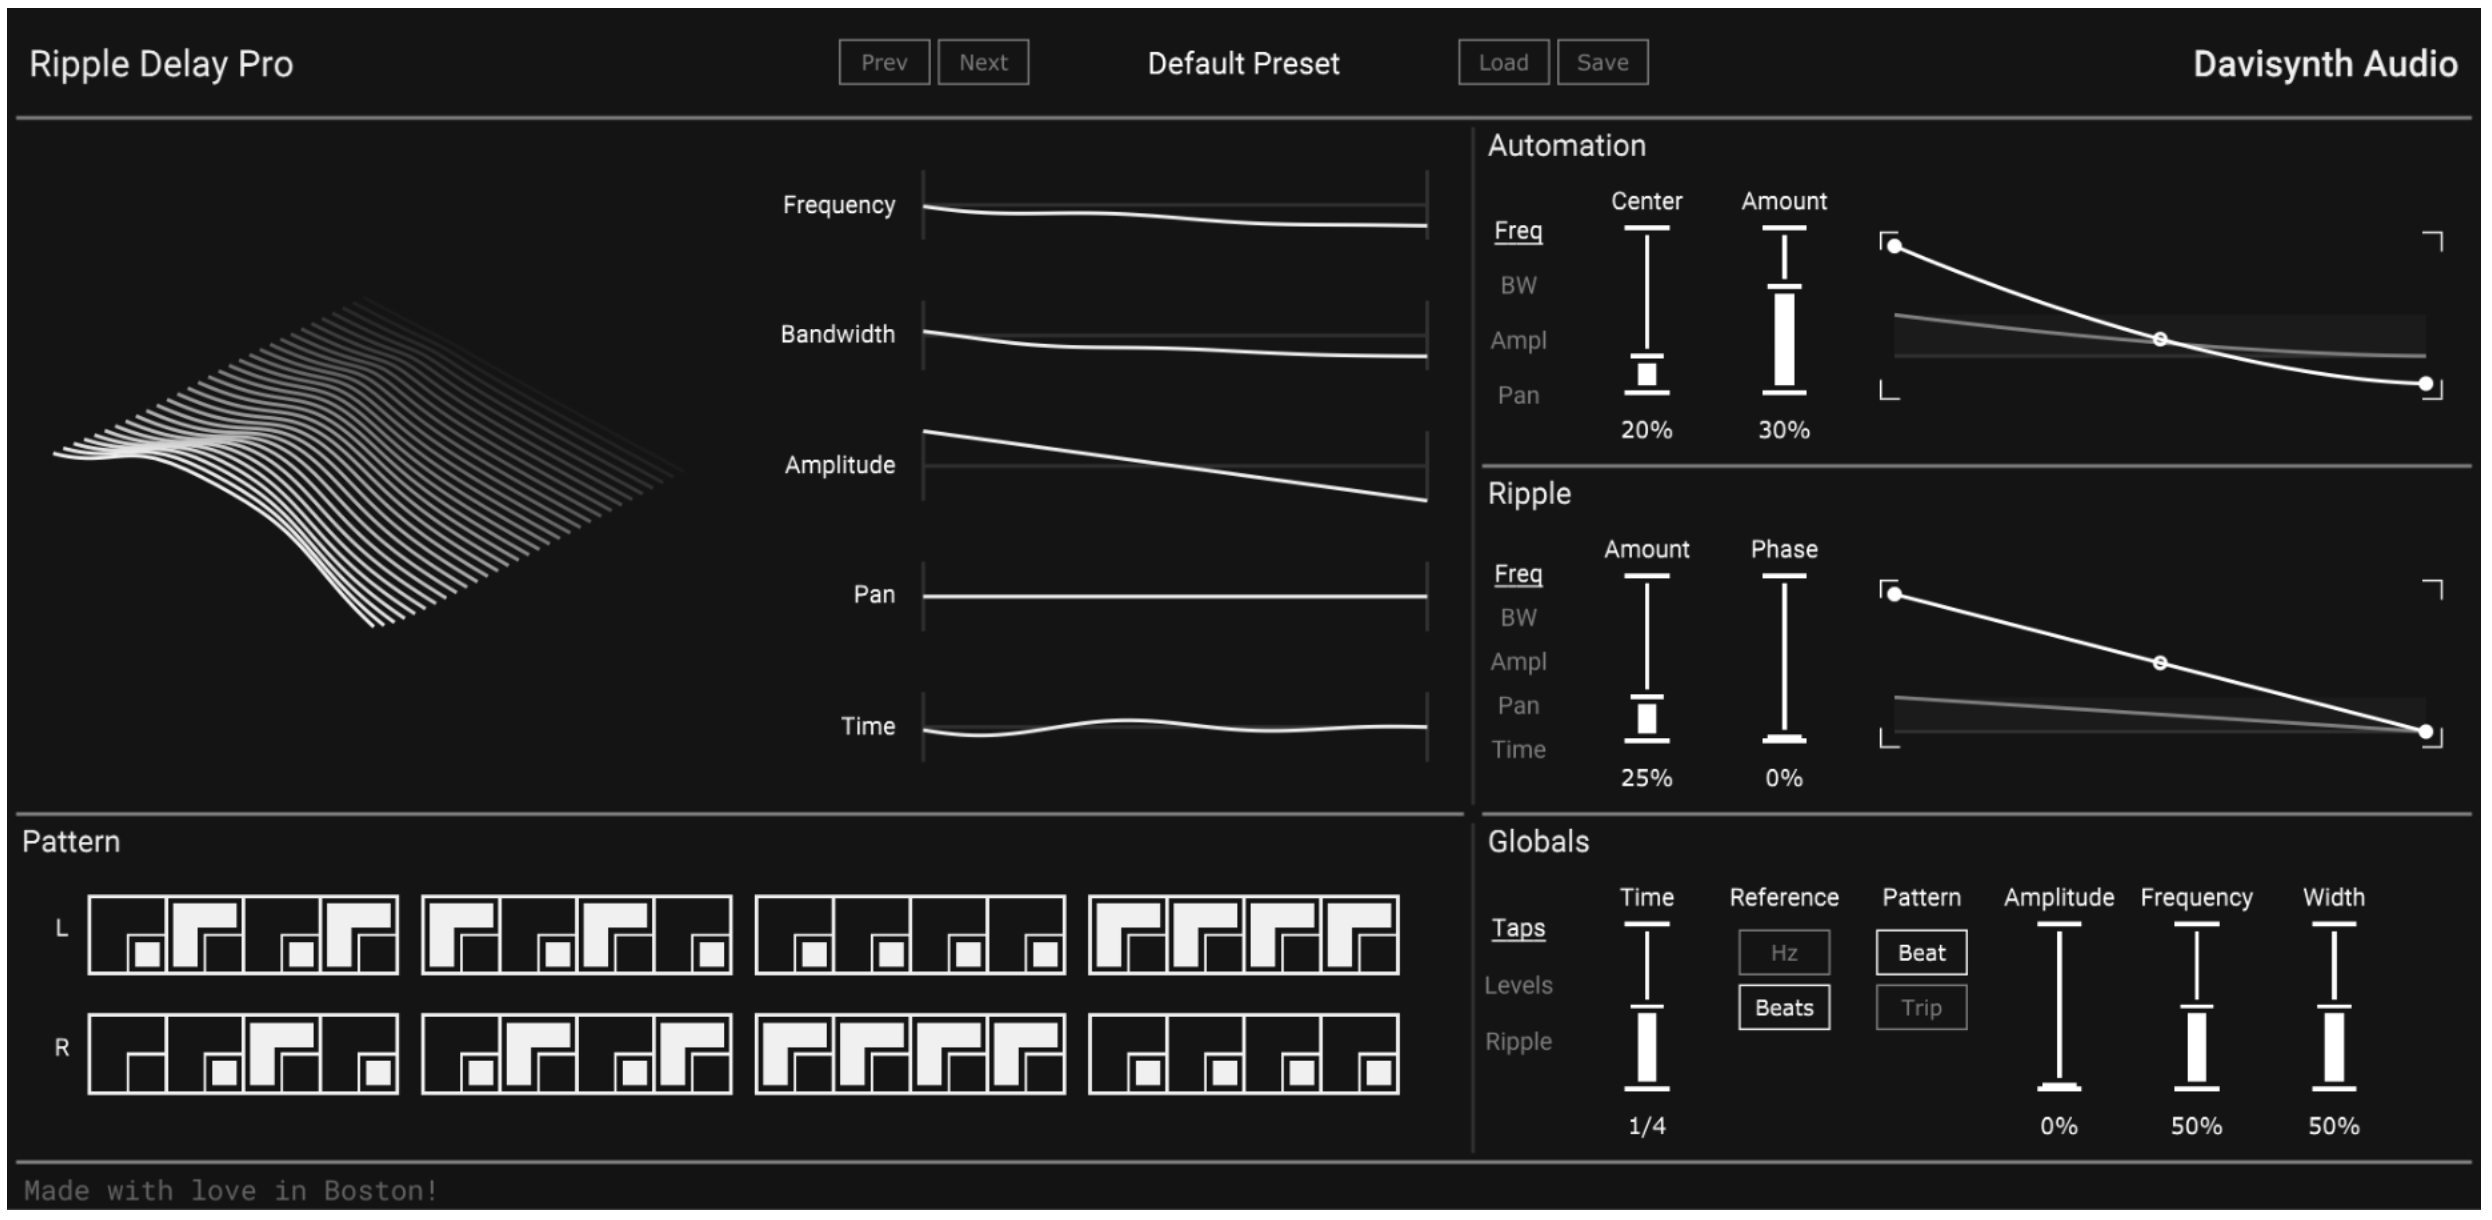Go to the next preset
This screenshot has width=2492, height=1220.
[983, 61]
